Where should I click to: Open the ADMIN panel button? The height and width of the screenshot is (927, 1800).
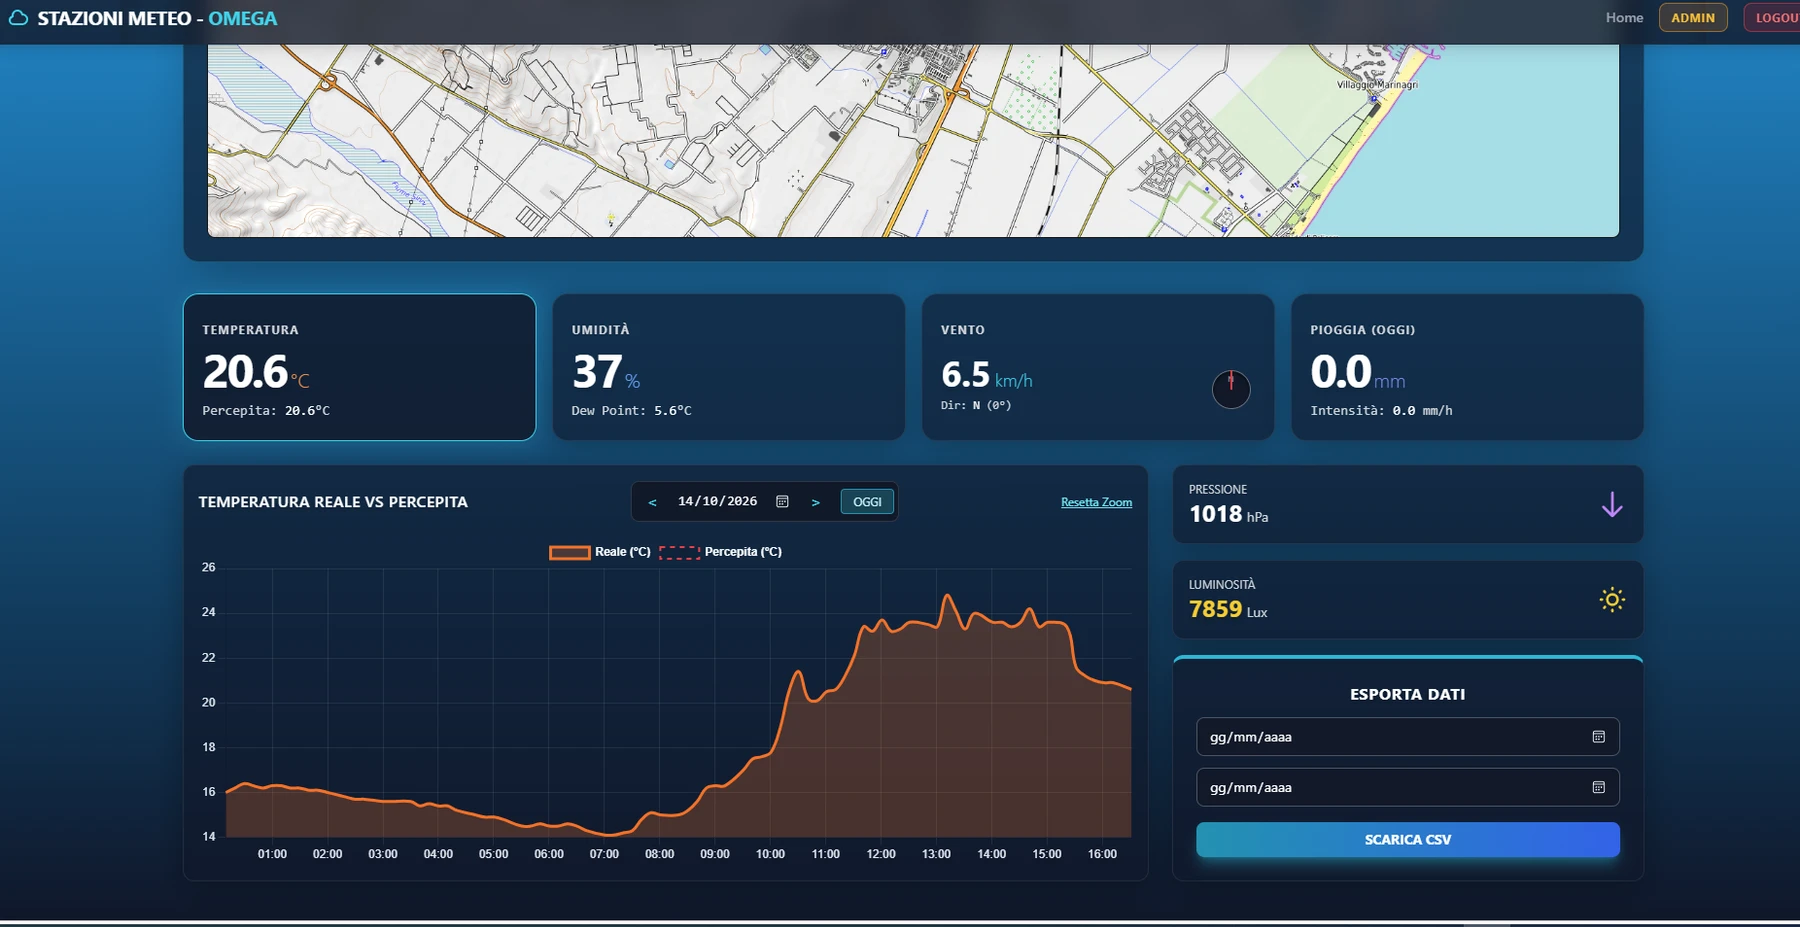(1692, 18)
